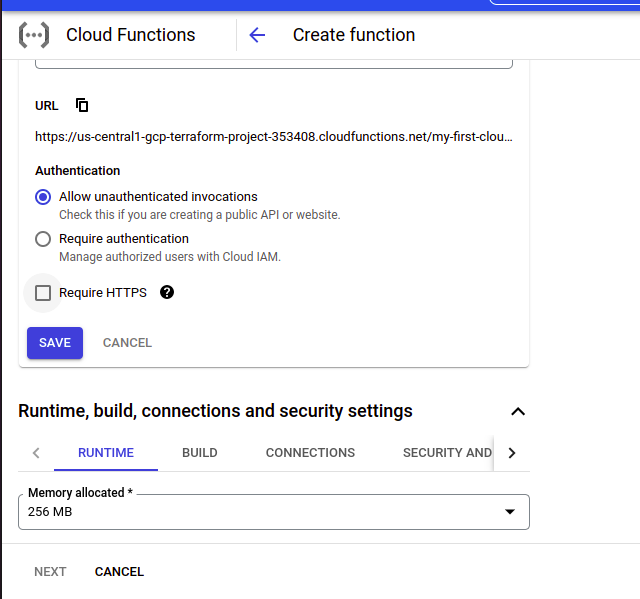Click 'Manage authorized users with Cloud IAM' text
The image size is (640, 599).
(x=170, y=257)
